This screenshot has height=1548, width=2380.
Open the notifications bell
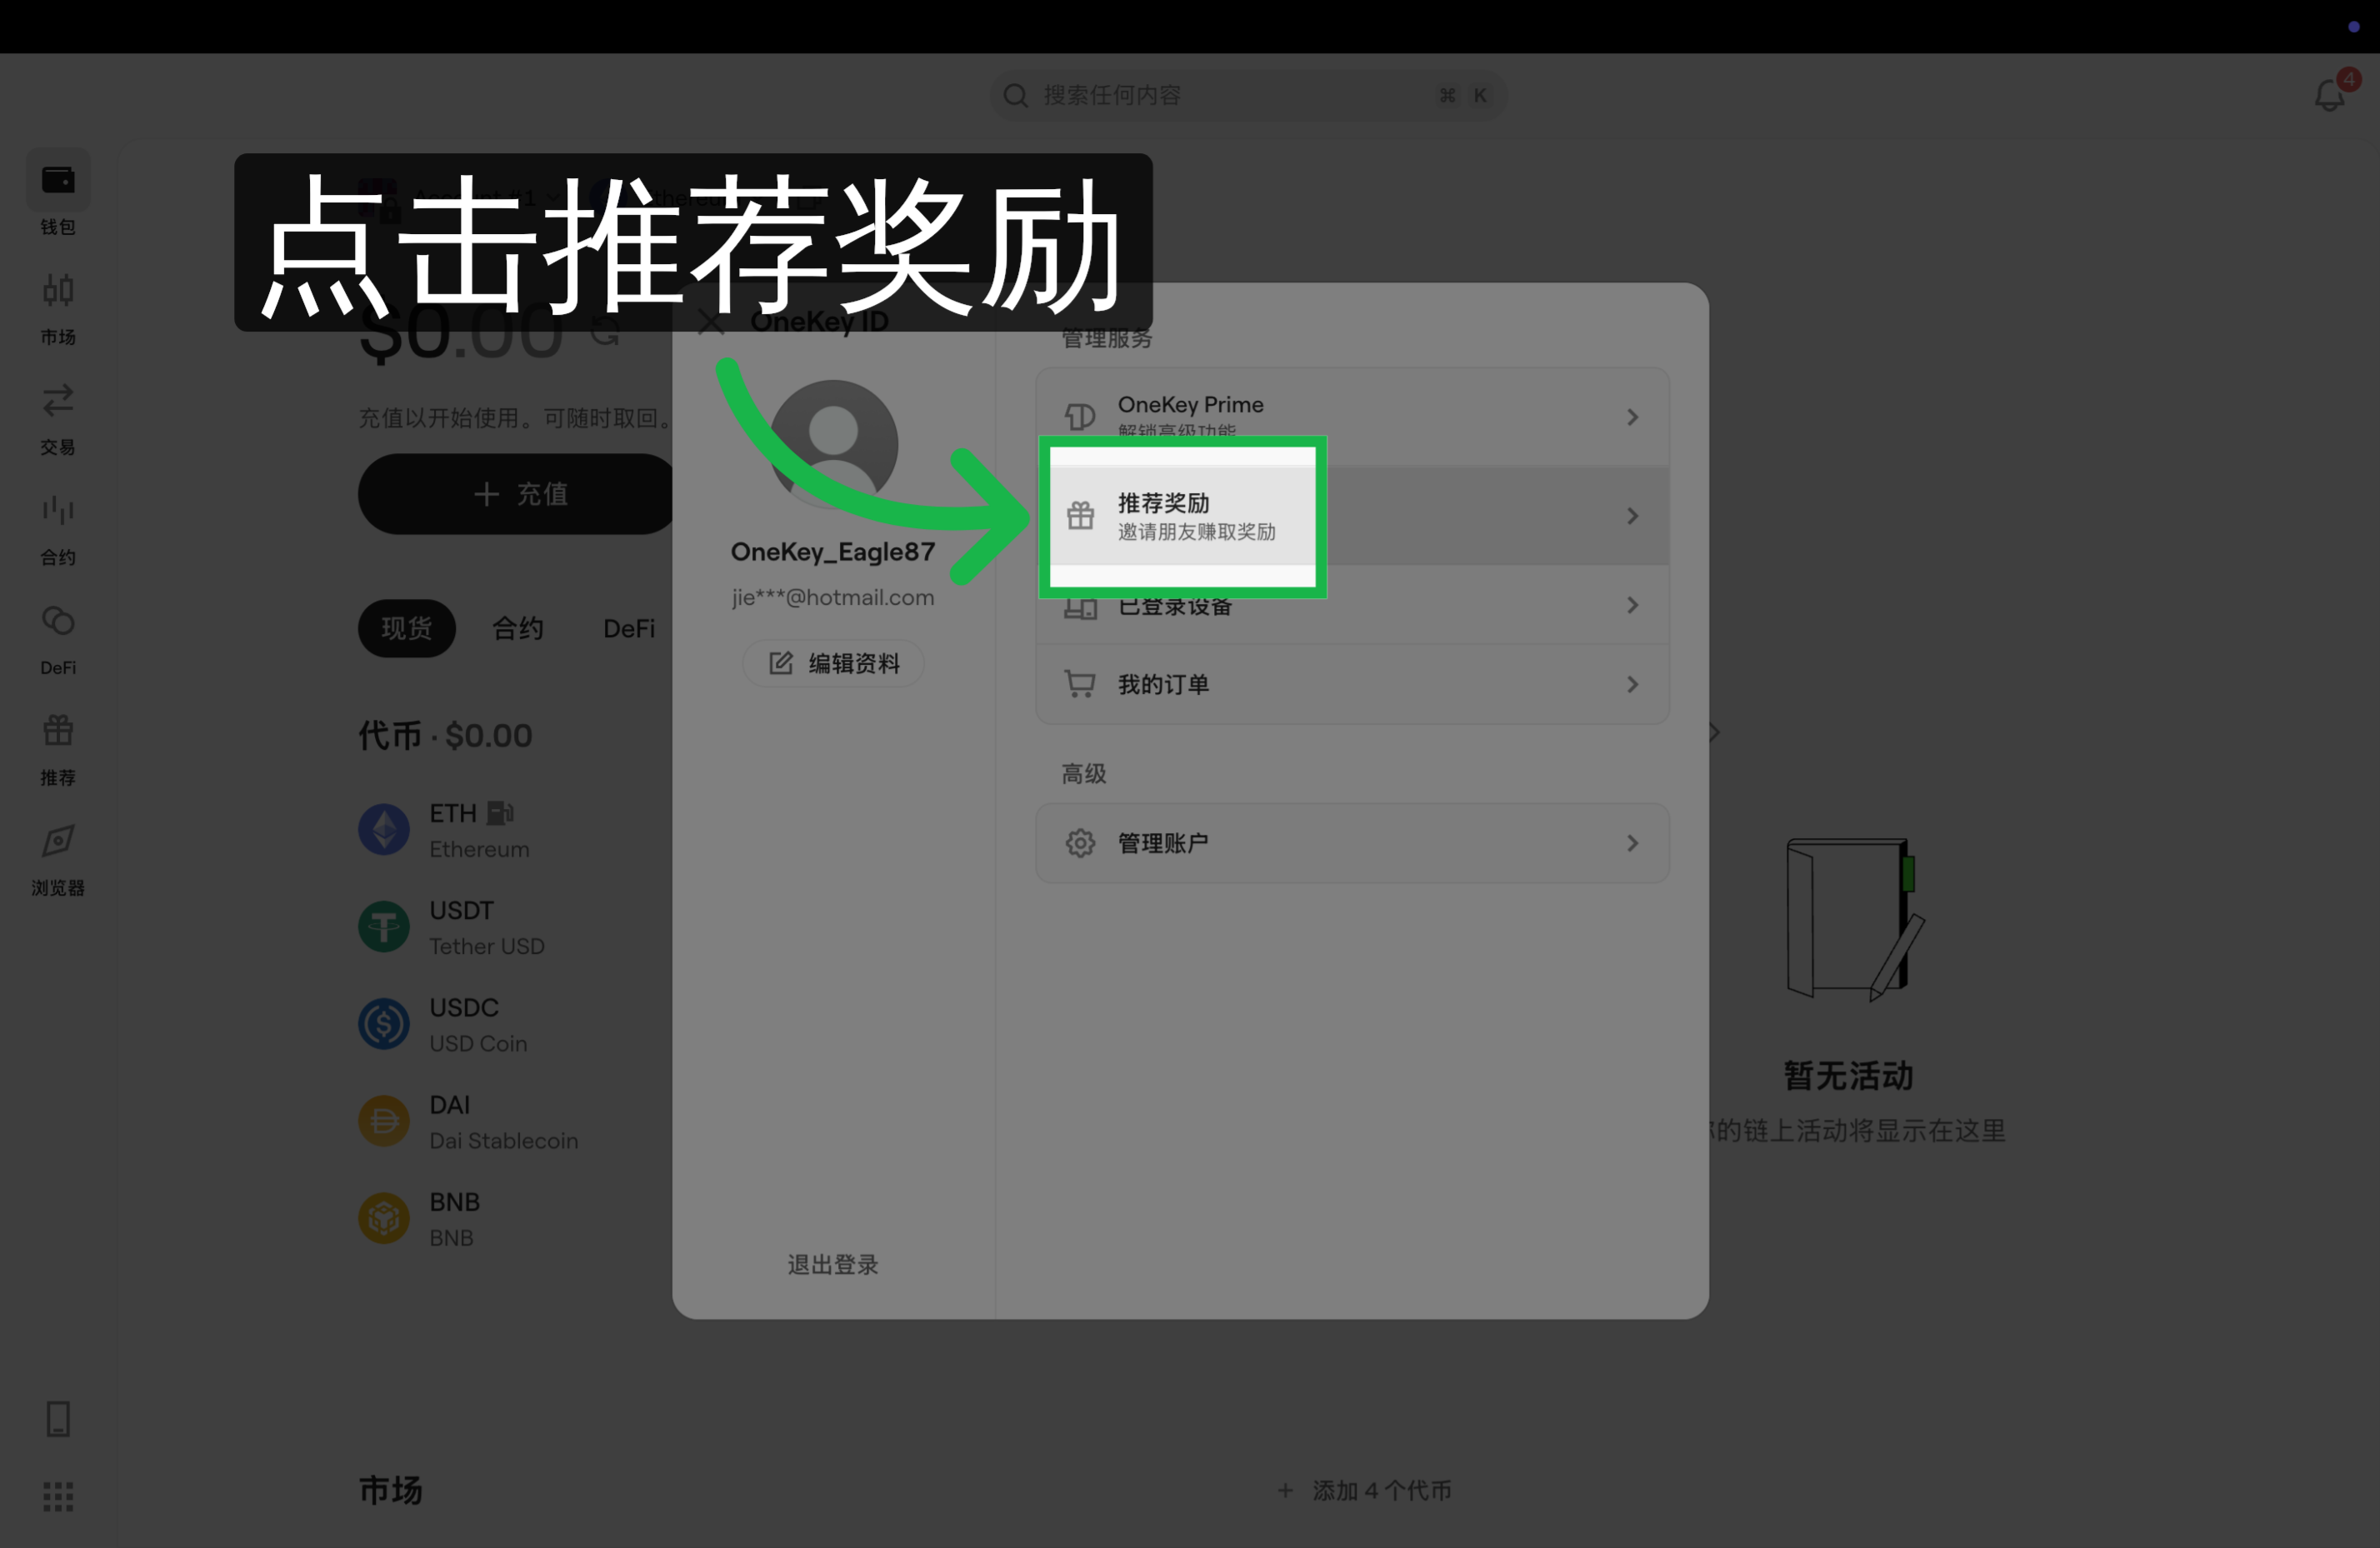(x=2330, y=94)
